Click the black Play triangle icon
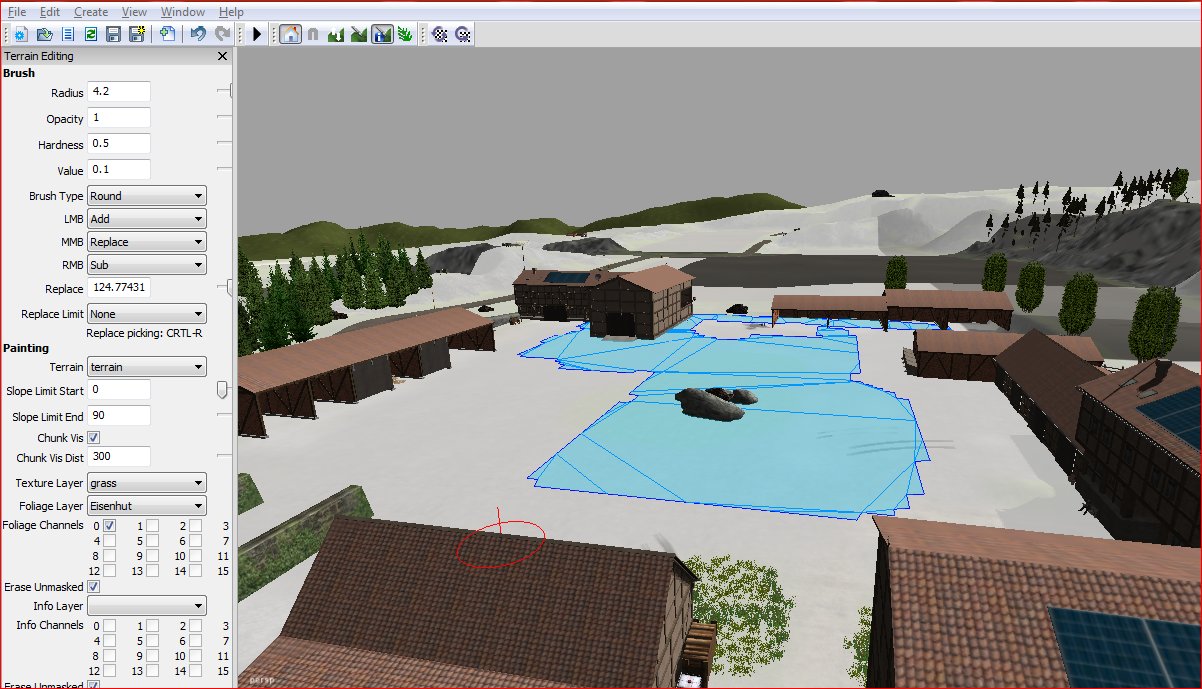Viewport: 1202px width, 689px height. [257, 34]
